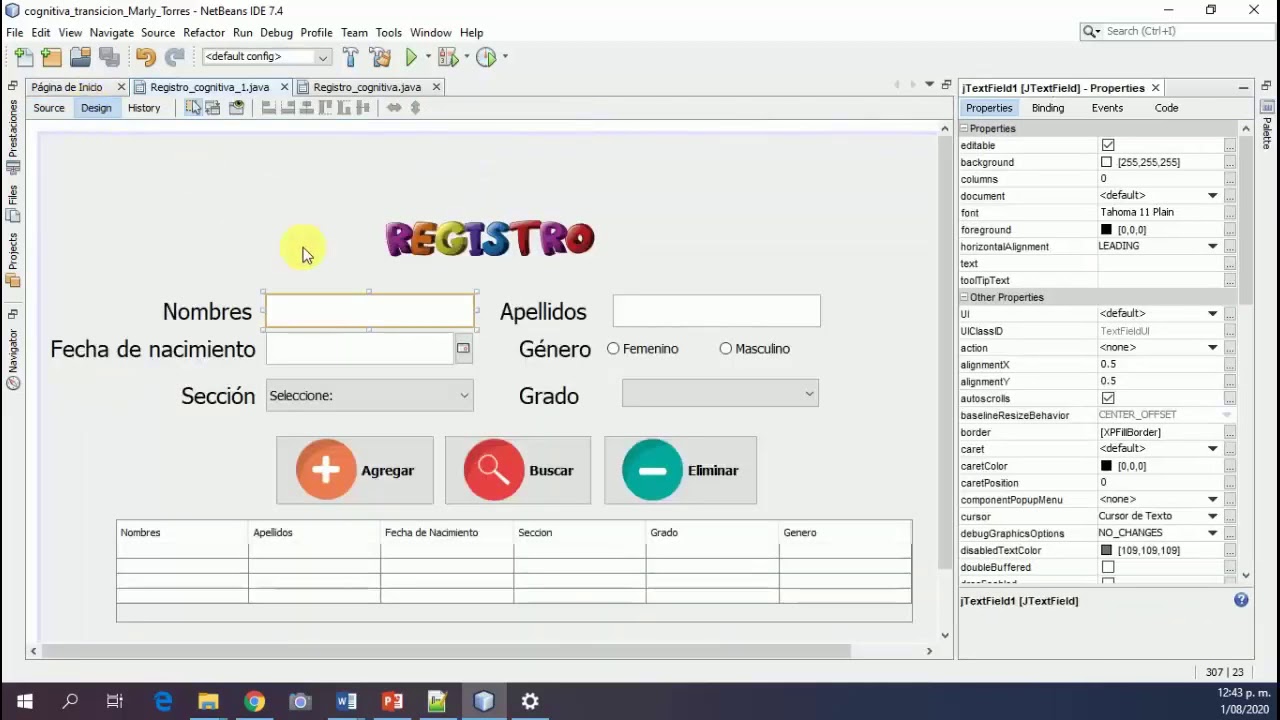The width and height of the screenshot is (1280, 720).
Task: Click the Save All toolbar icon
Action: coord(109,57)
